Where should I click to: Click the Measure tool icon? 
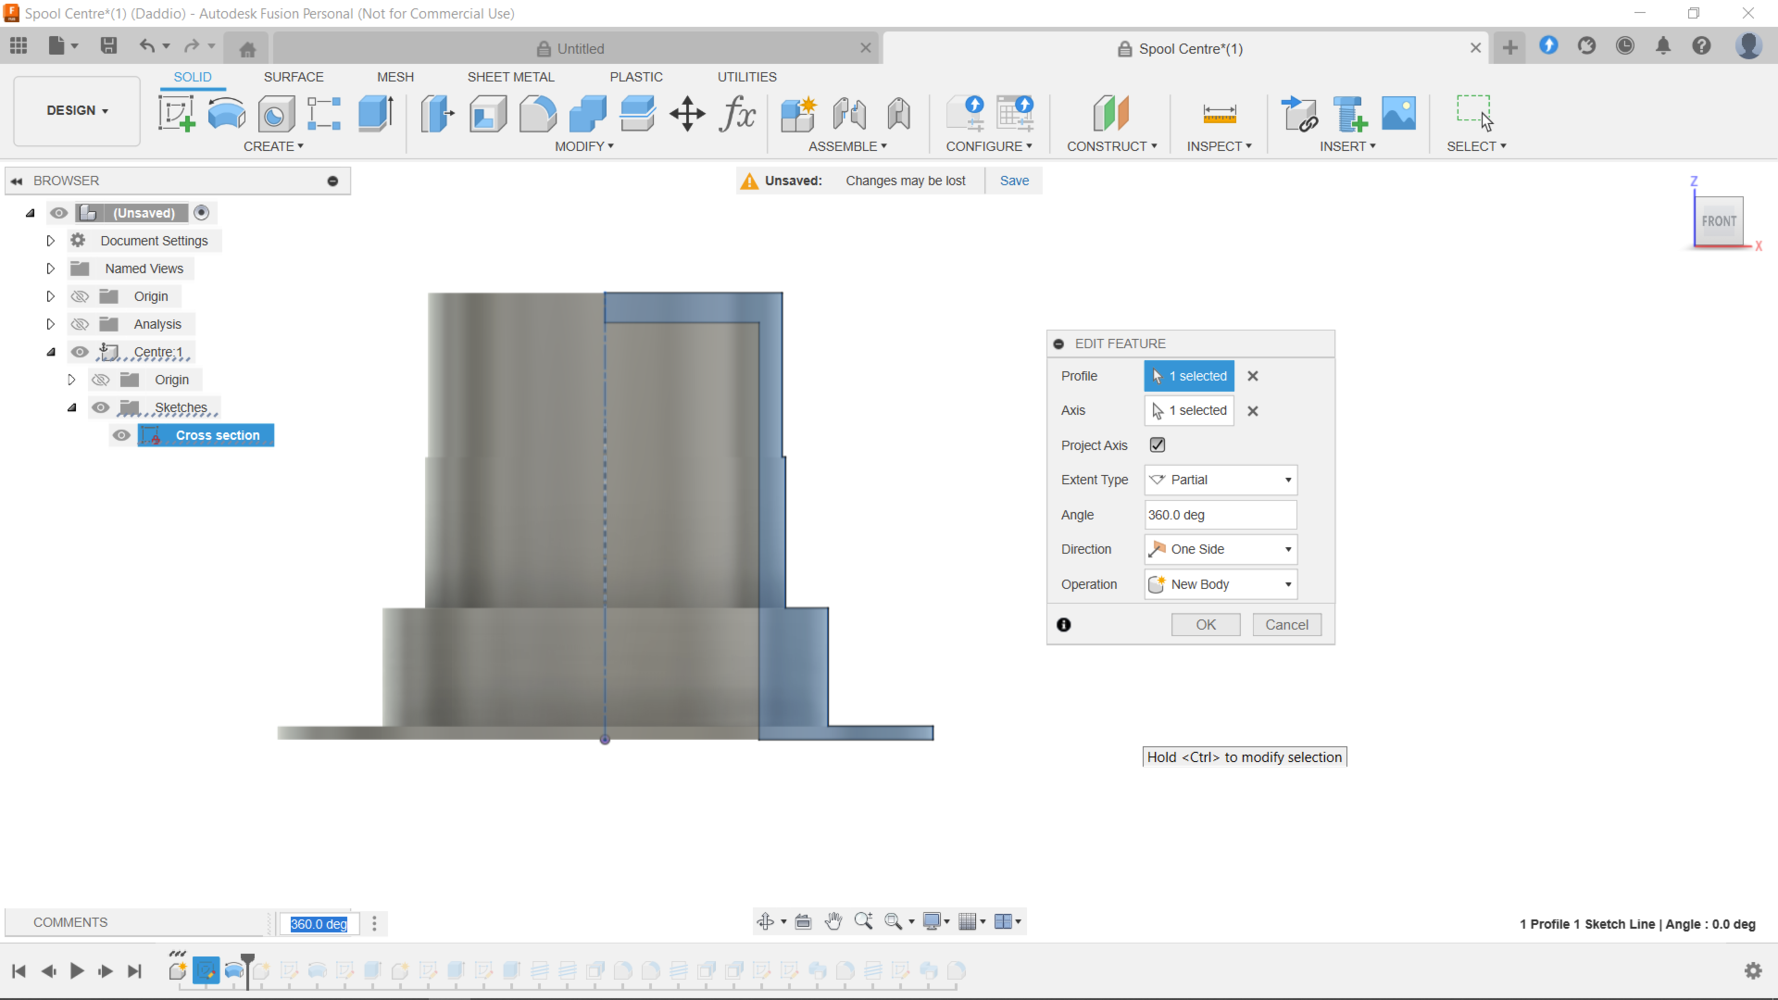pyautogui.click(x=1219, y=113)
